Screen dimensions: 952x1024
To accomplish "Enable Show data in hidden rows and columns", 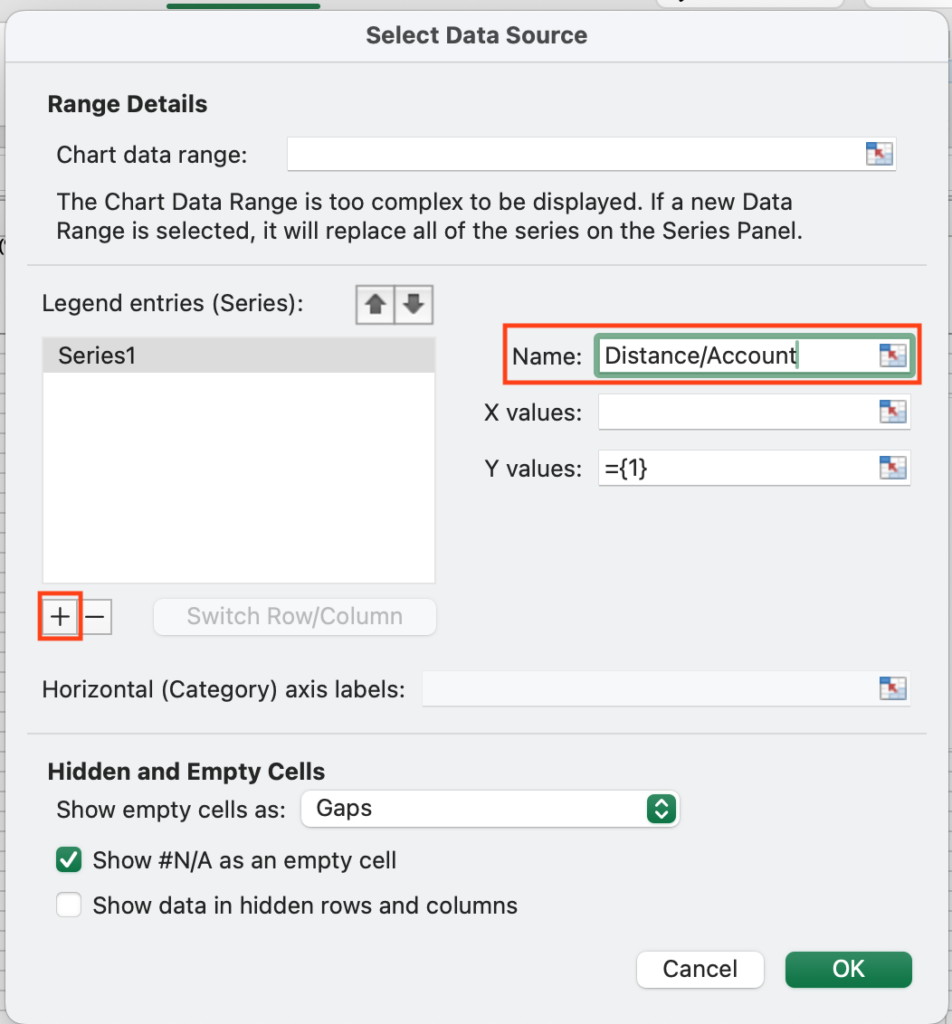I will point(69,905).
